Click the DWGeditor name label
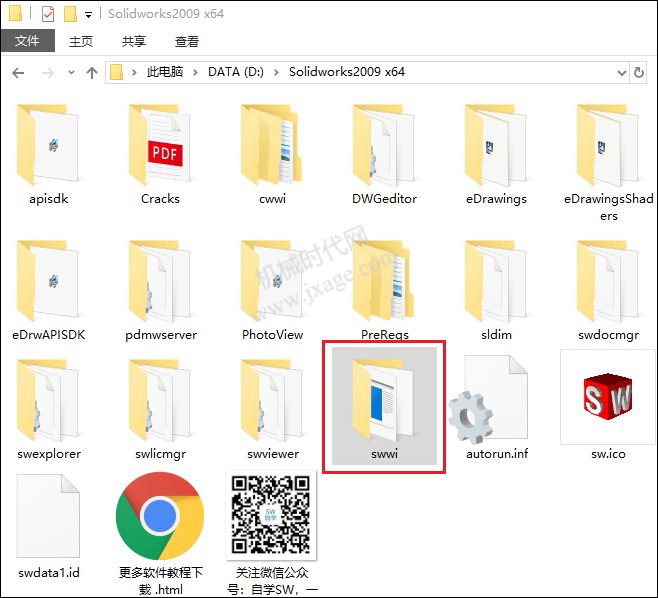Image resolution: width=658 pixels, height=598 pixels. click(384, 198)
